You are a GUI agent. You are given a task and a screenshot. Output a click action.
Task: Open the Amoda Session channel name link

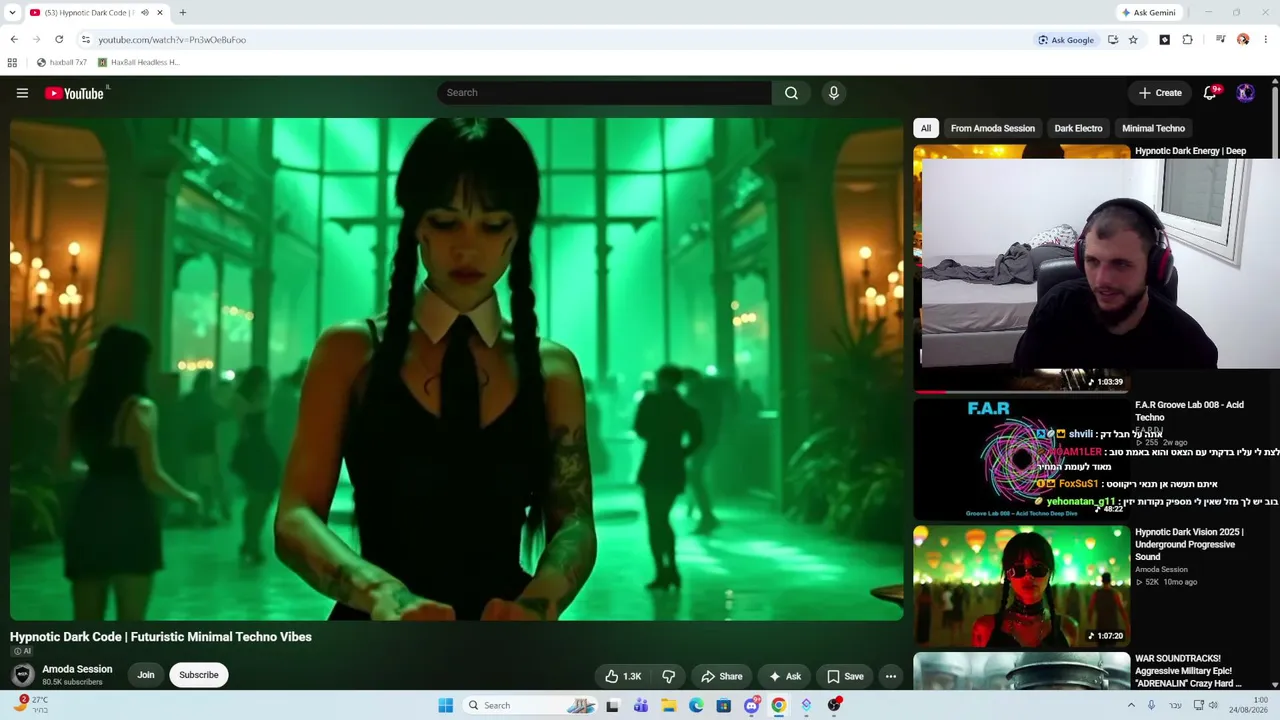[x=77, y=669]
